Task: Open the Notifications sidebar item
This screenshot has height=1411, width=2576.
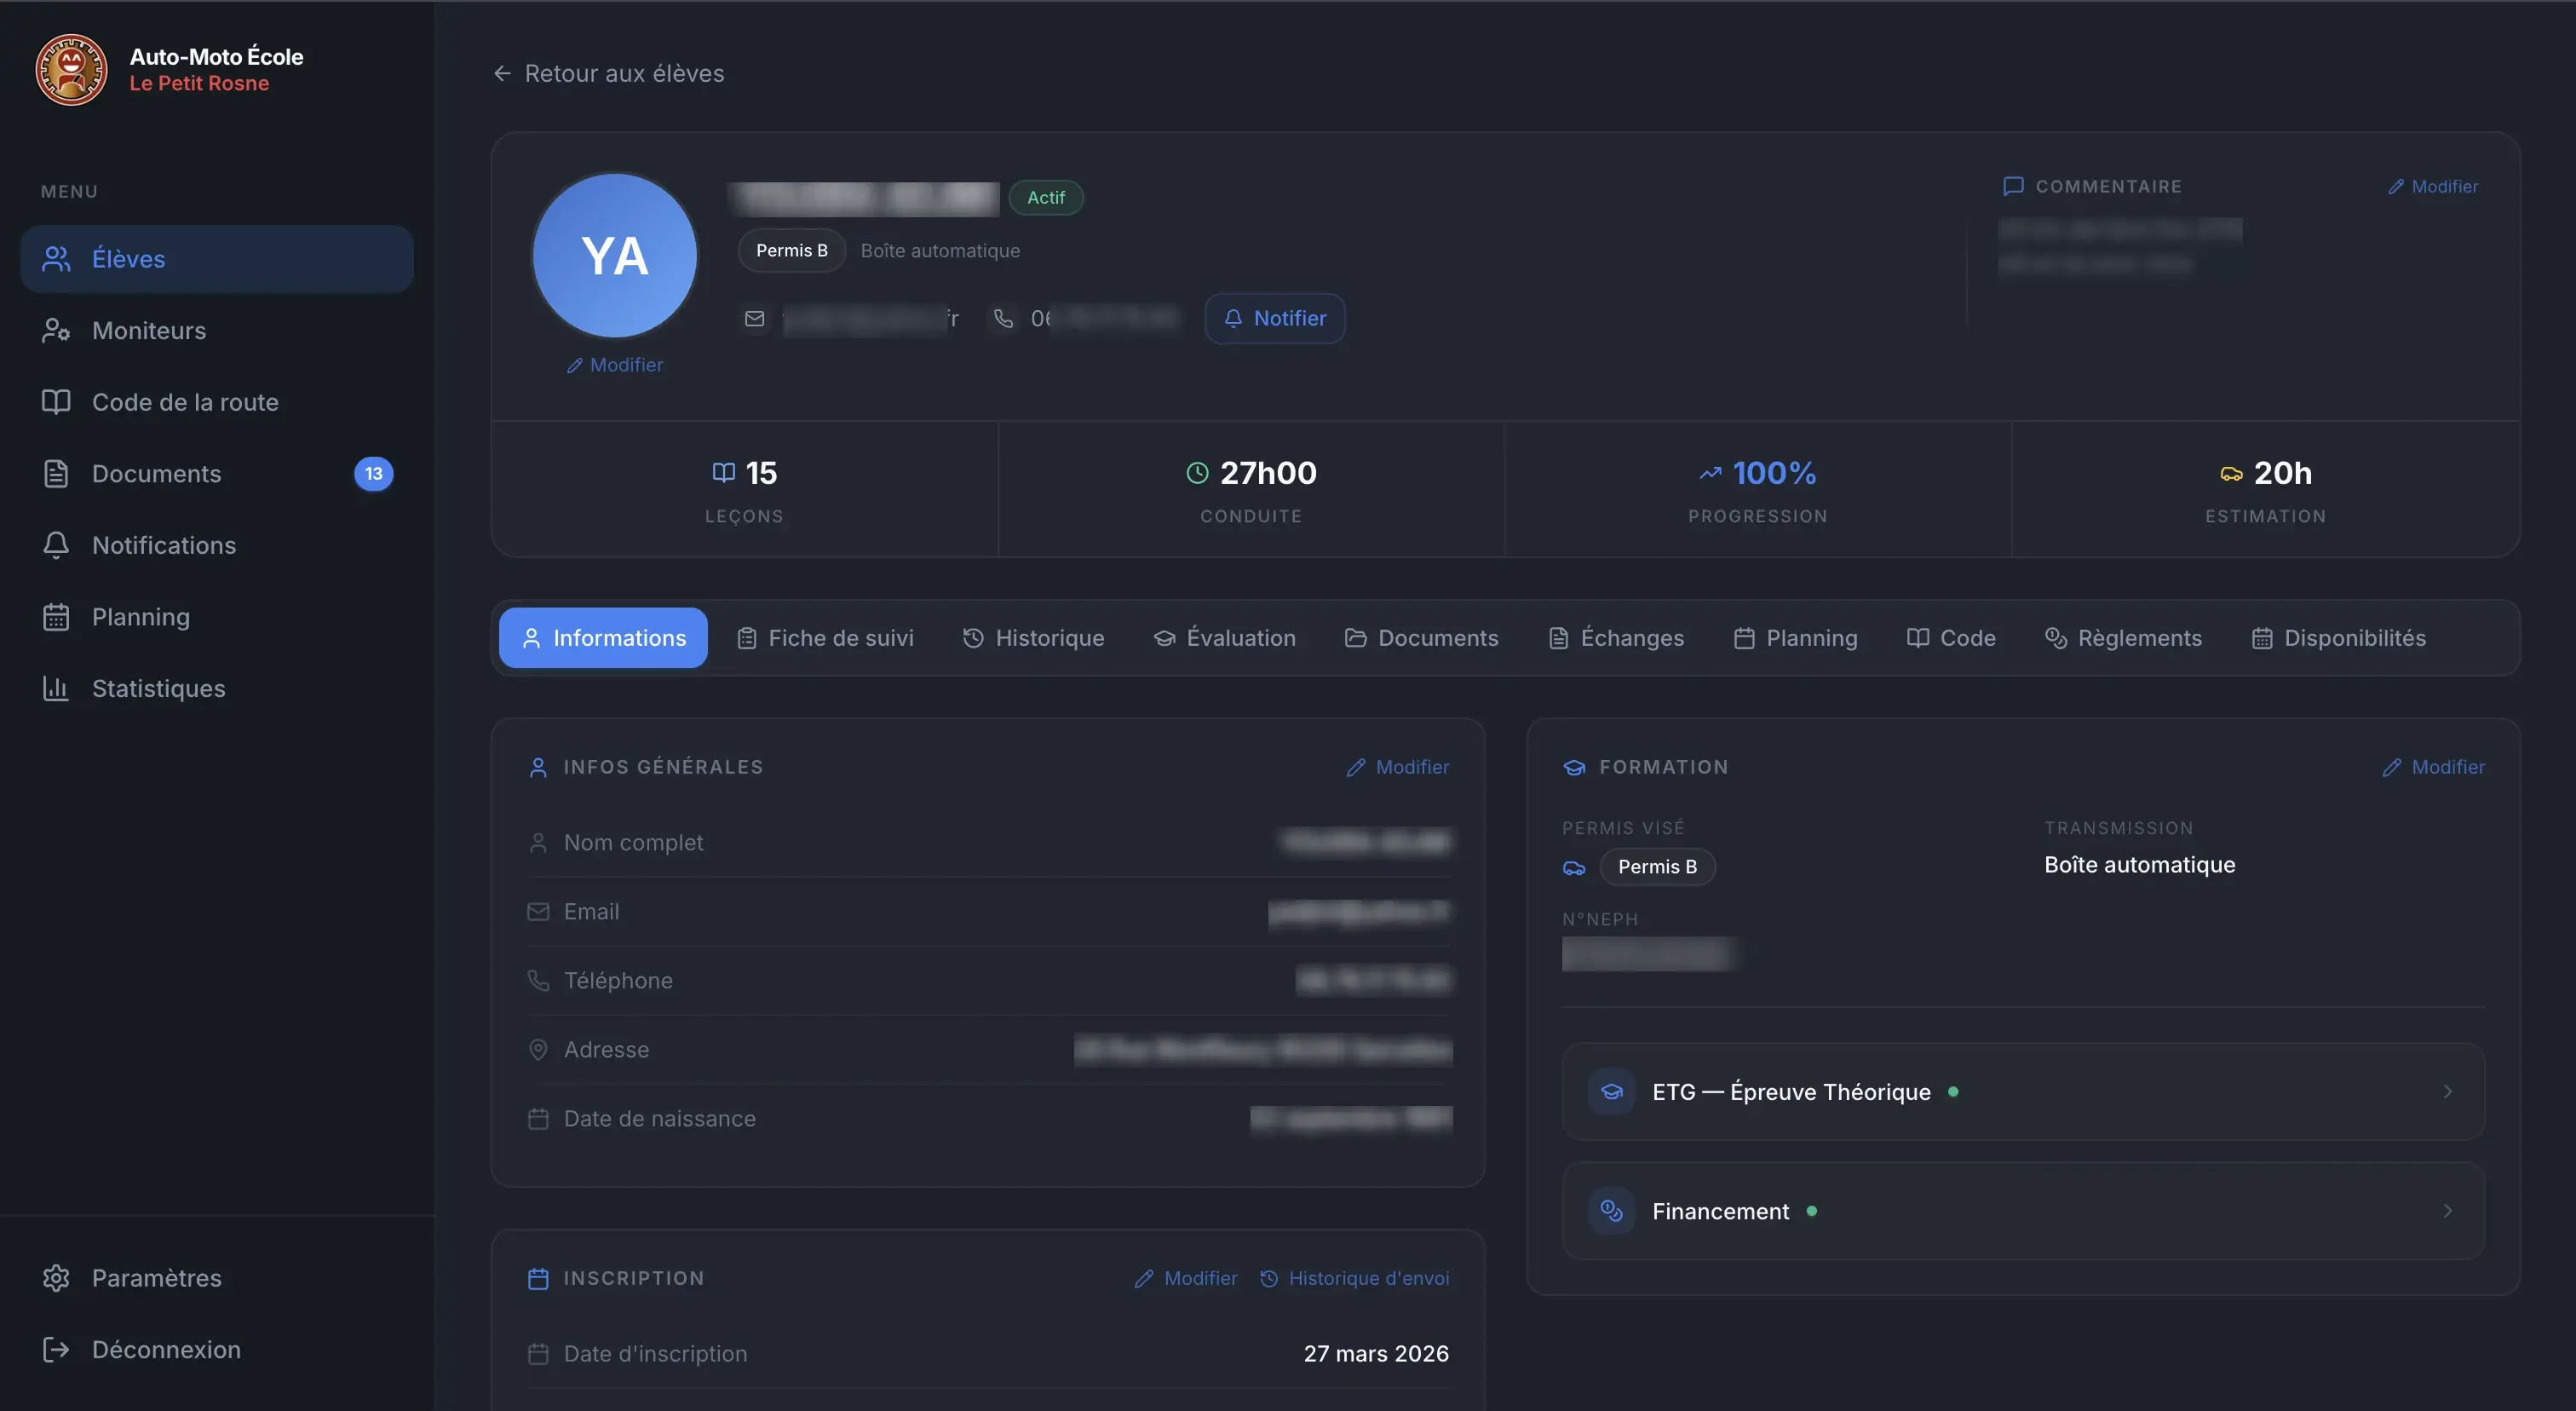Action: (217, 545)
